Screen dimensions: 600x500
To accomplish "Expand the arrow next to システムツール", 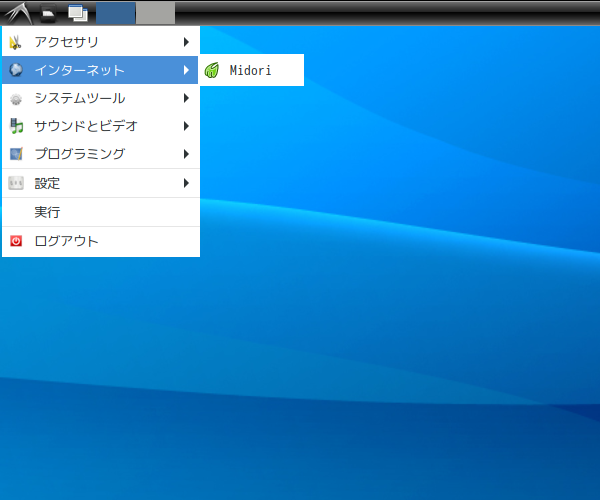I will pos(186,98).
